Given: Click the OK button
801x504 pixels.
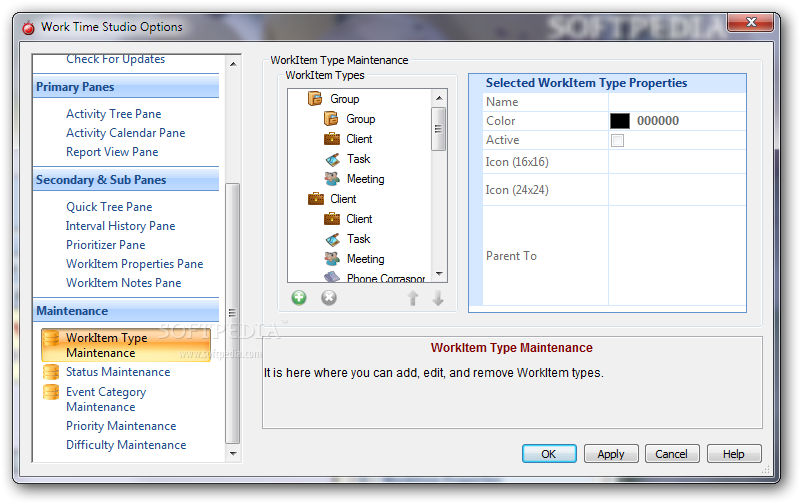Looking at the screenshot, I should (x=549, y=454).
